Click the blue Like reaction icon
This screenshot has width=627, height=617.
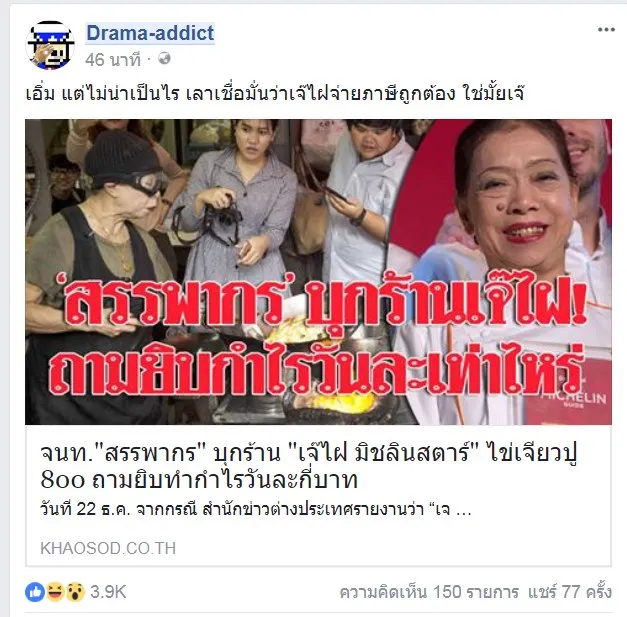click(x=35, y=592)
